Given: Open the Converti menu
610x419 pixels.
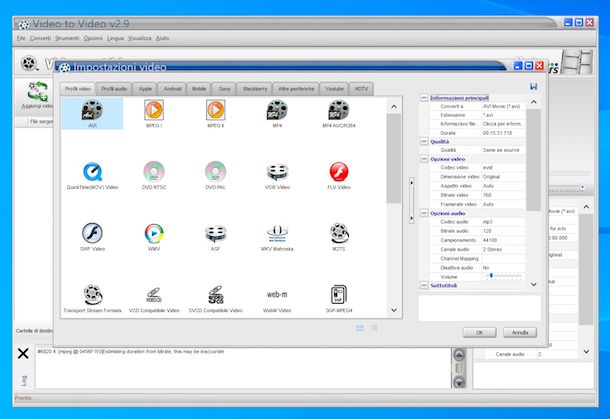Looking at the screenshot, I should pos(40,38).
